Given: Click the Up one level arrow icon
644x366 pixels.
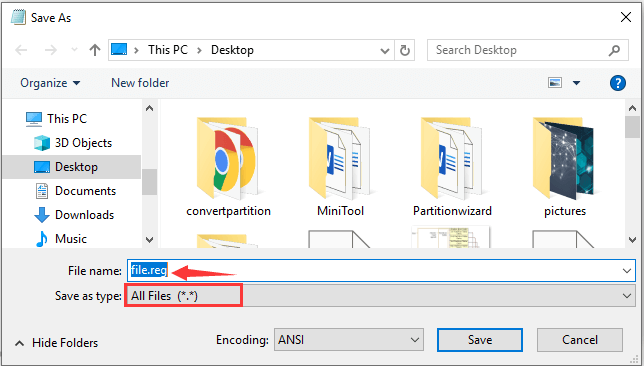Looking at the screenshot, I should (x=95, y=50).
